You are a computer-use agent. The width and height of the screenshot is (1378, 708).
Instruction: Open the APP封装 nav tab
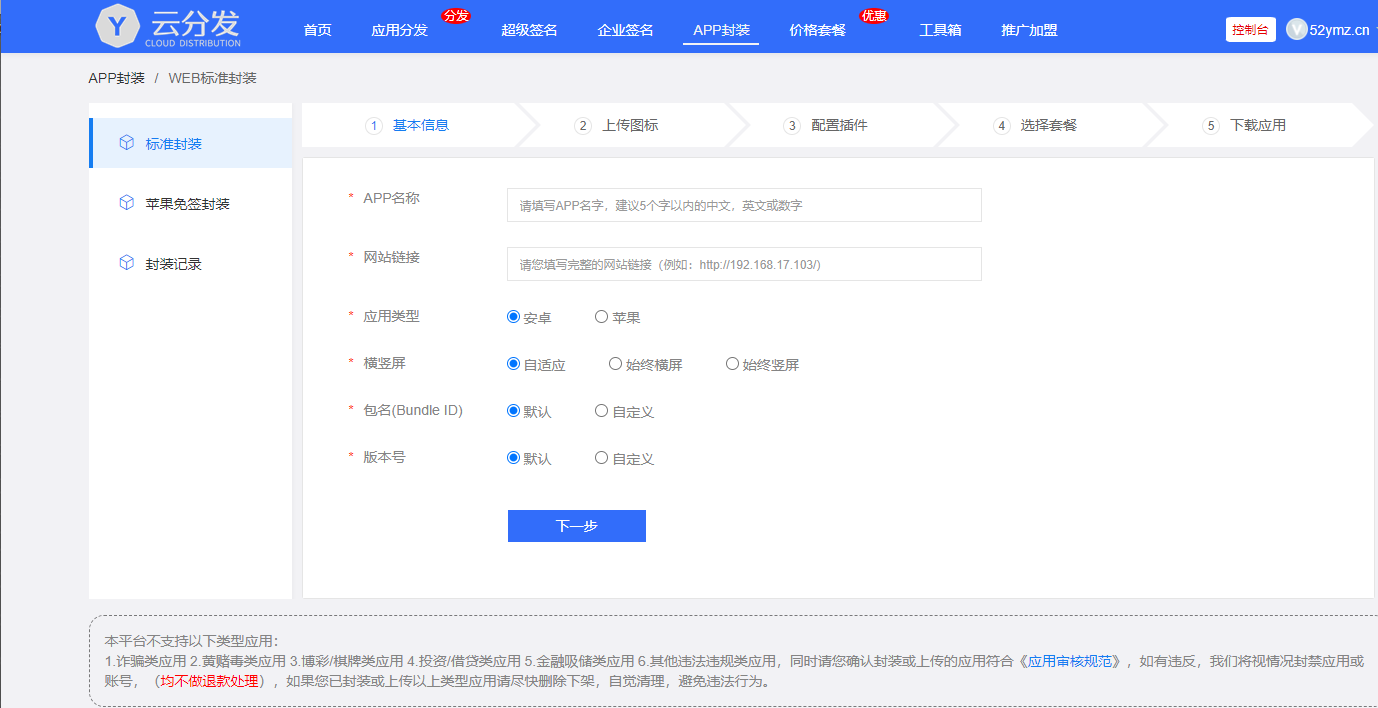pos(721,30)
